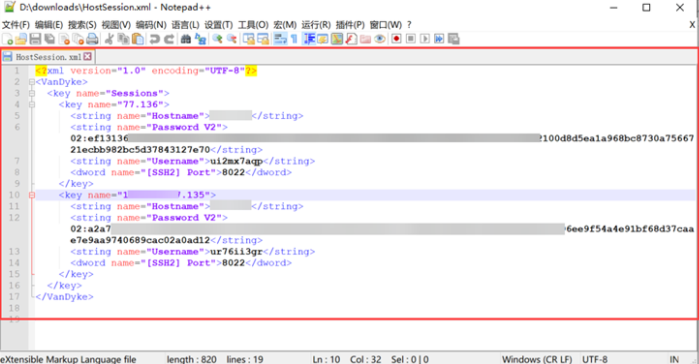Click the Close All documents icon
699x364 pixels.
coord(78,39)
